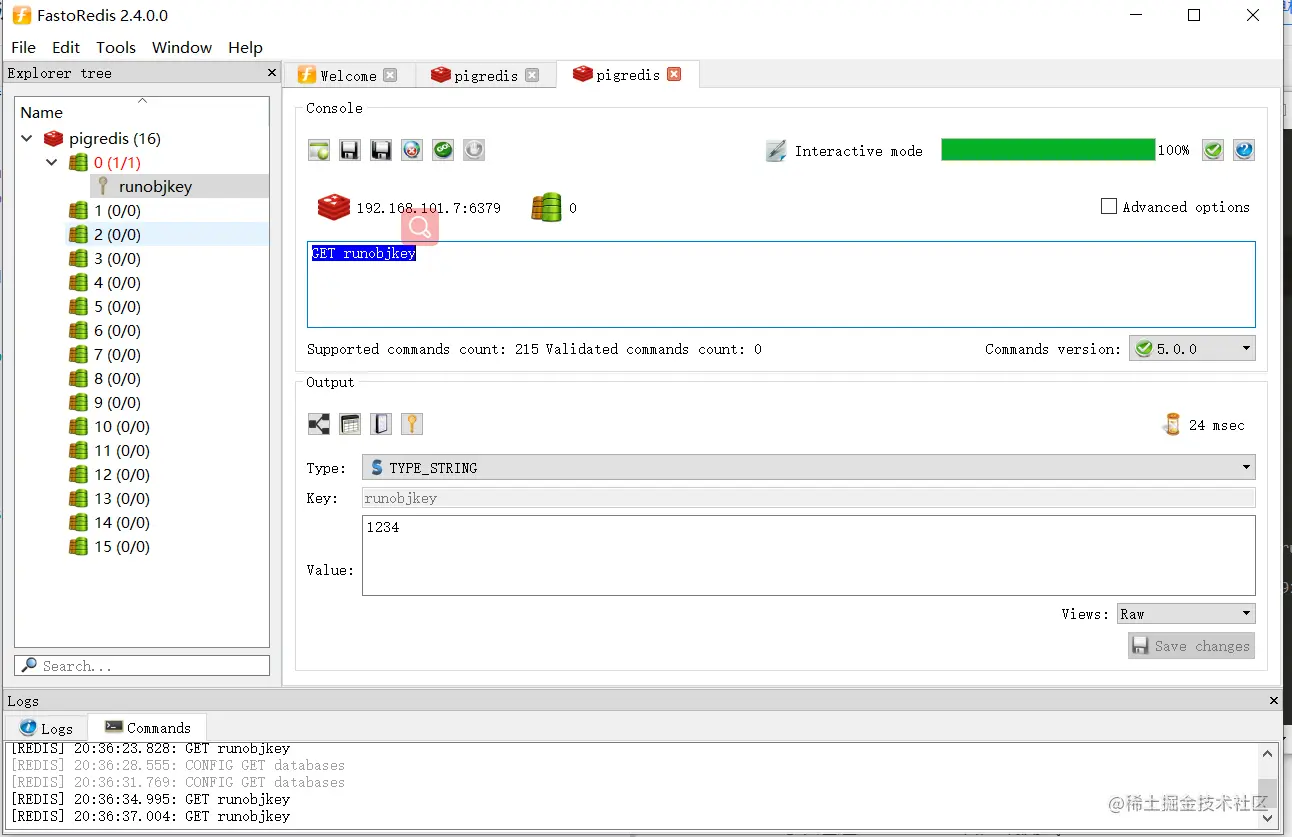This screenshot has height=837, width=1292.
Task: Collapse the pigredis (16) server node
Action: (x=27, y=138)
